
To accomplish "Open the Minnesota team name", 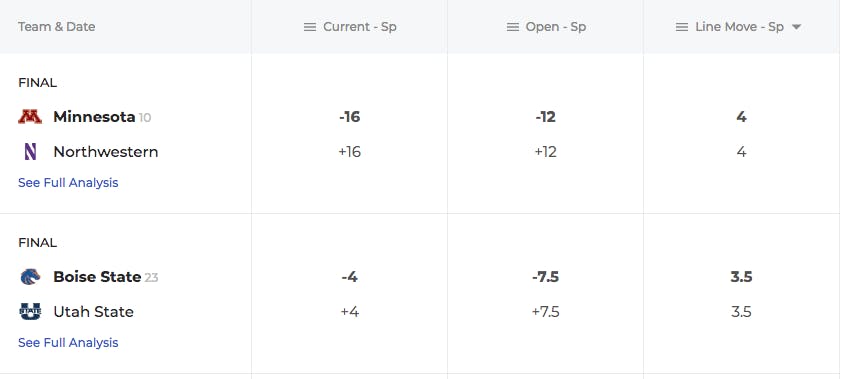I will (94, 117).
